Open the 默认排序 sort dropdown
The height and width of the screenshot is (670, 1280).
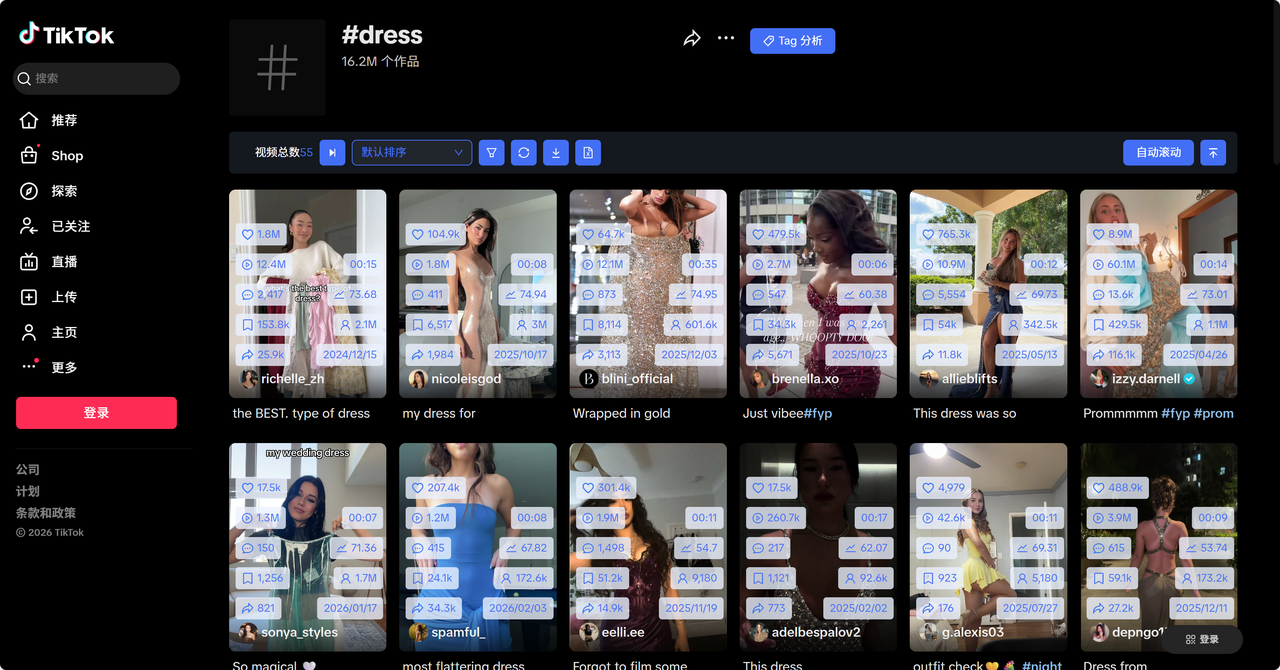(x=412, y=153)
